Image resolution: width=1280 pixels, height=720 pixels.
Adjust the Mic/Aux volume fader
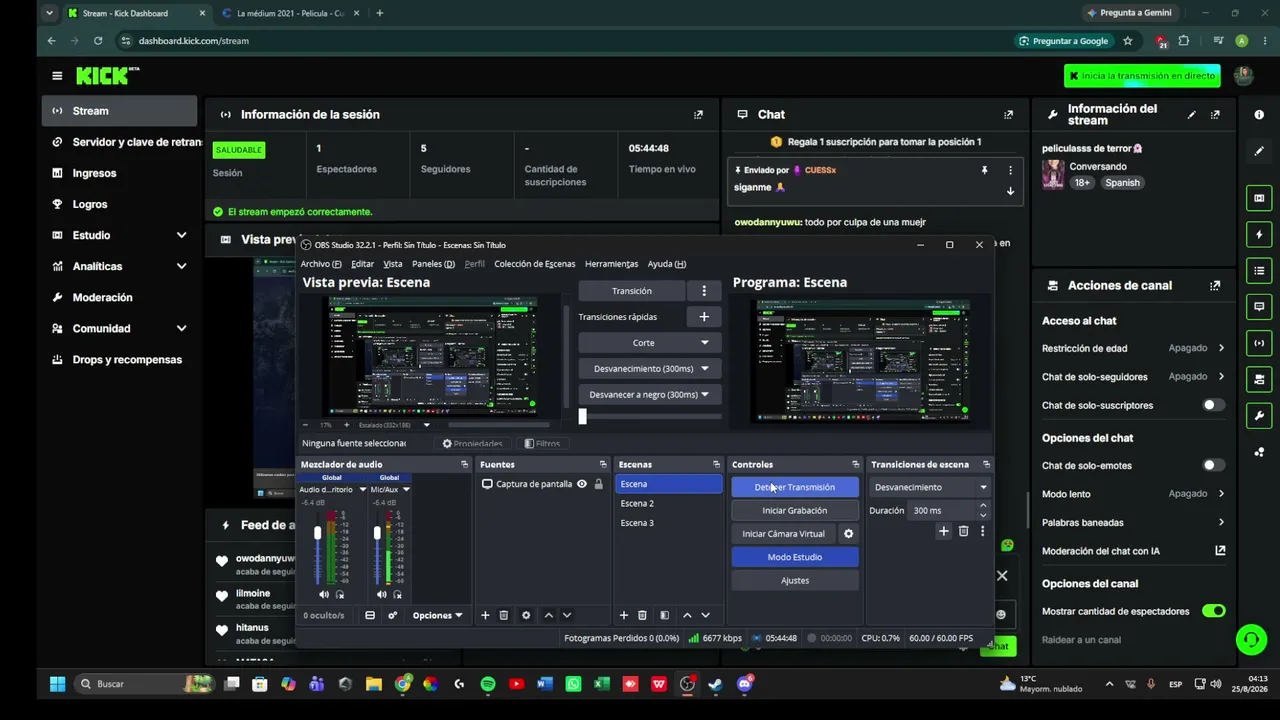pyautogui.click(x=377, y=534)
